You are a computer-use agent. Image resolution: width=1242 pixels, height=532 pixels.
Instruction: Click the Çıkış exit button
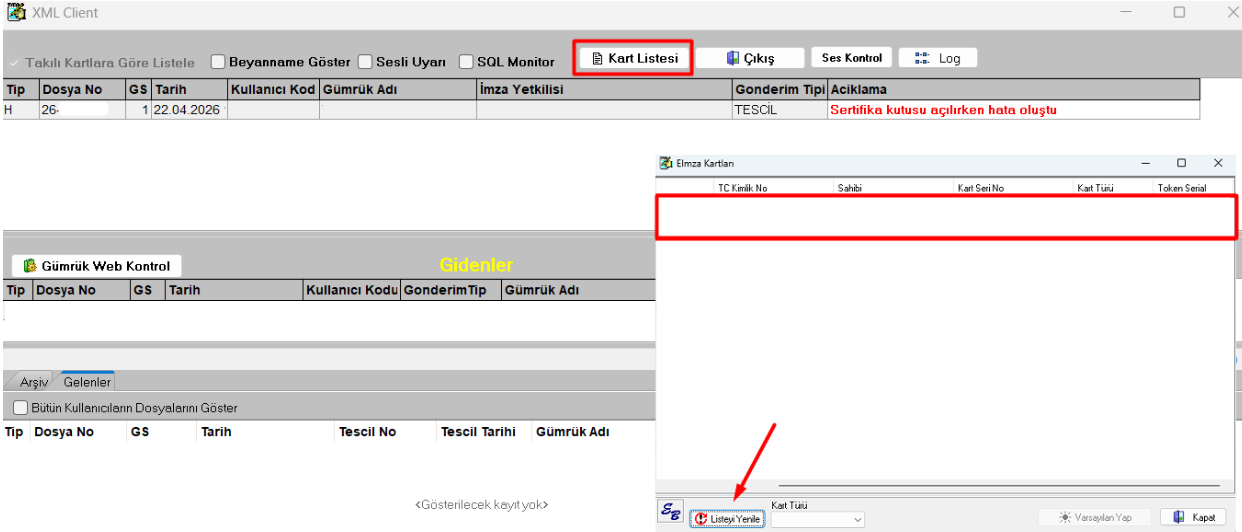pos(750,58)
